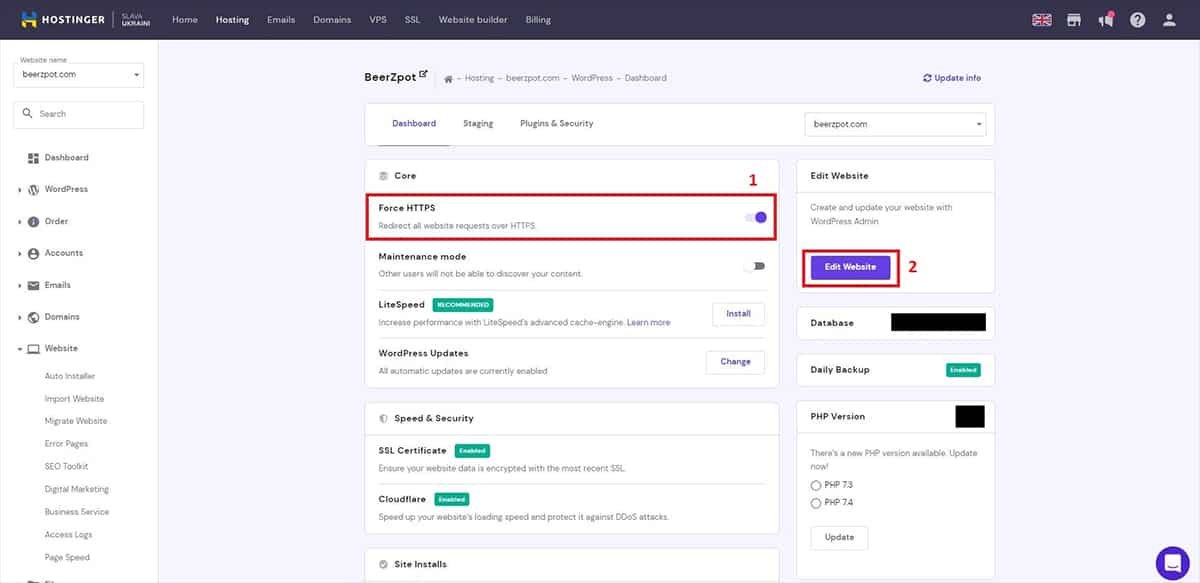Switch to the Plugins & Security tab
Screen dimensions: 1200x583
click(x=556, y=124)
